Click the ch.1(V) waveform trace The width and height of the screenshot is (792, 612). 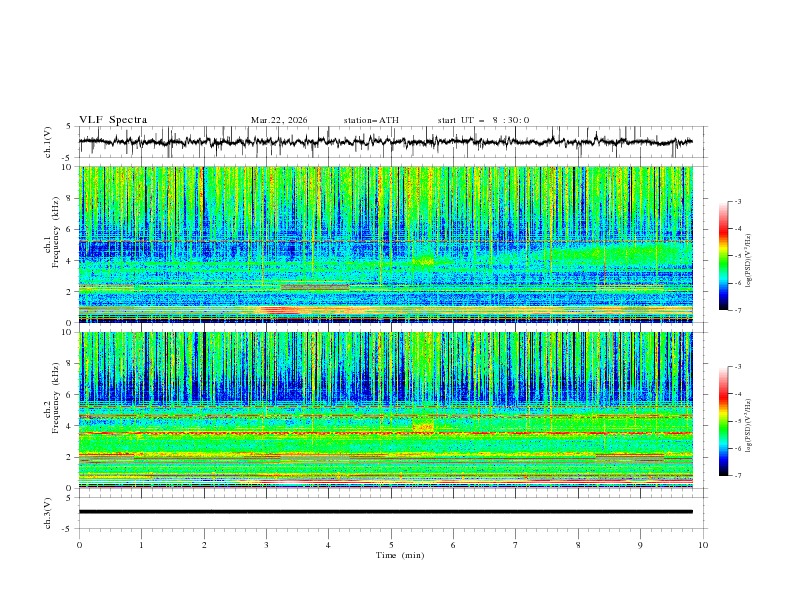coord(385,142)
